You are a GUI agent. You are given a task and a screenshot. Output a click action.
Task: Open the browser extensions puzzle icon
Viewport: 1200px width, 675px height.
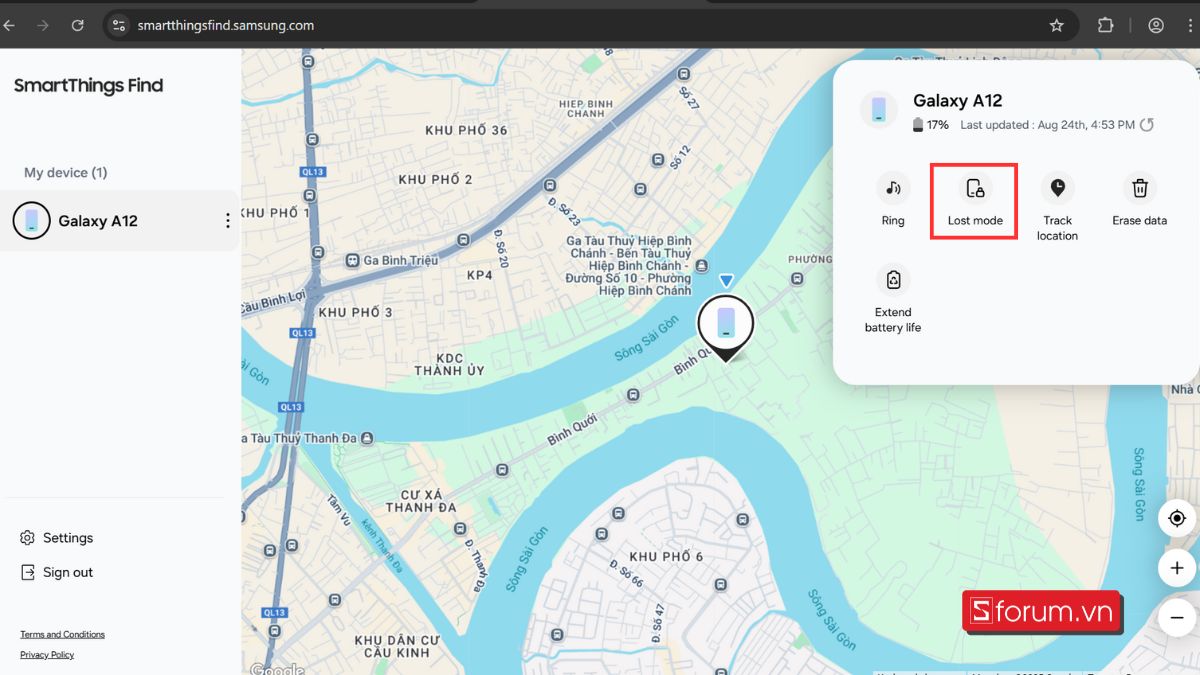pos(1105,26)
